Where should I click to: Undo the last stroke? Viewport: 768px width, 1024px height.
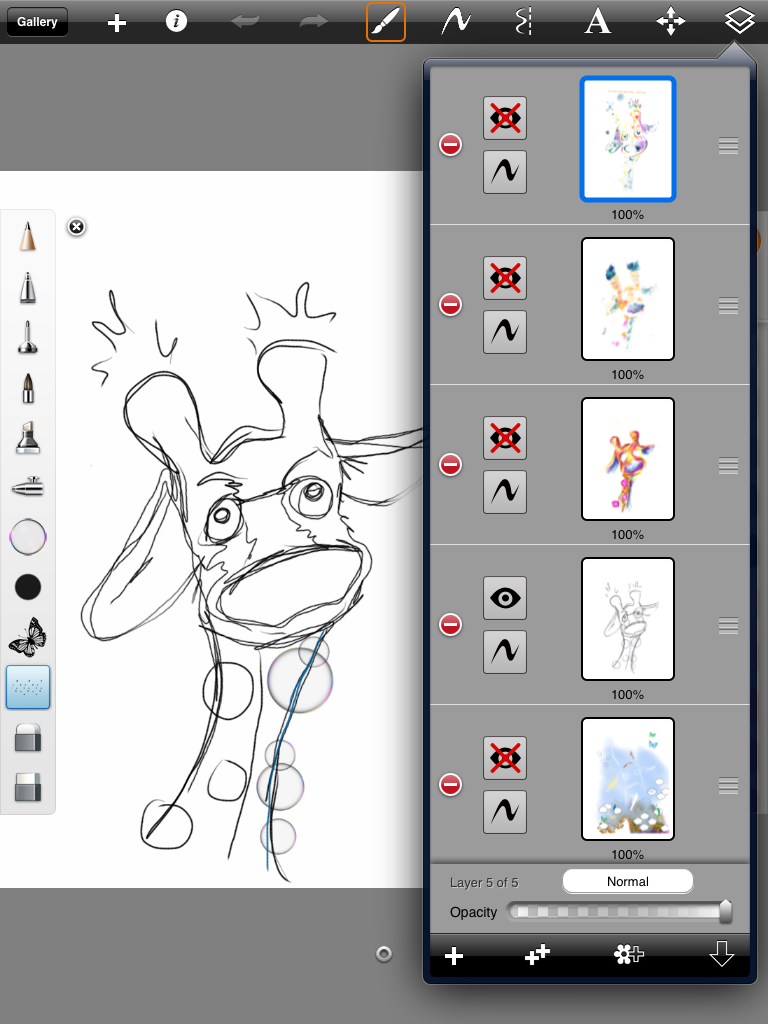point(246,22)
